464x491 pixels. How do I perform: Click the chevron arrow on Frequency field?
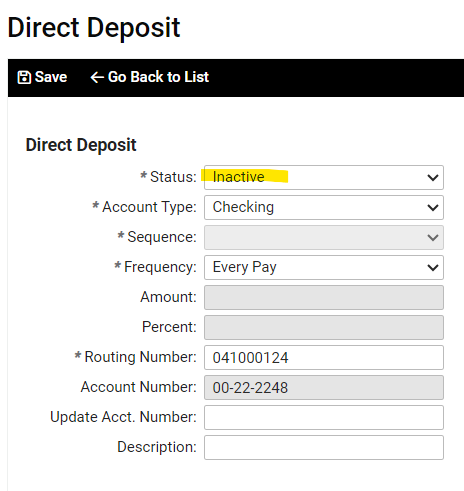(x=433, y=268)
